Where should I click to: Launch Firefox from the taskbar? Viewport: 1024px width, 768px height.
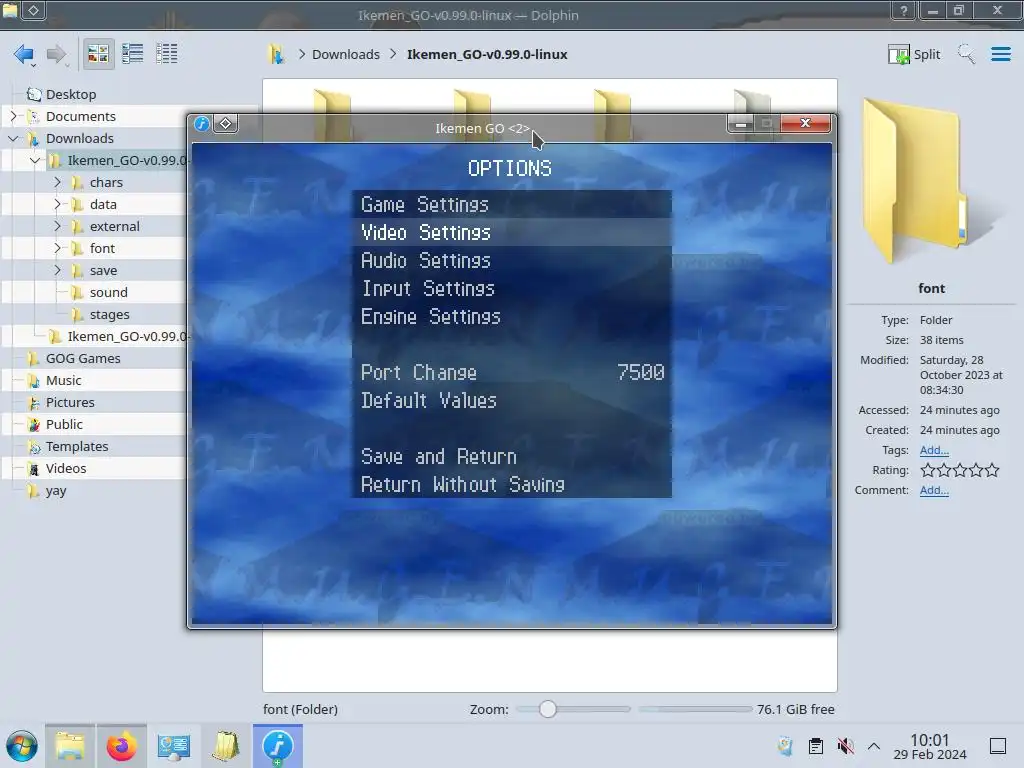tap(121, 746)
